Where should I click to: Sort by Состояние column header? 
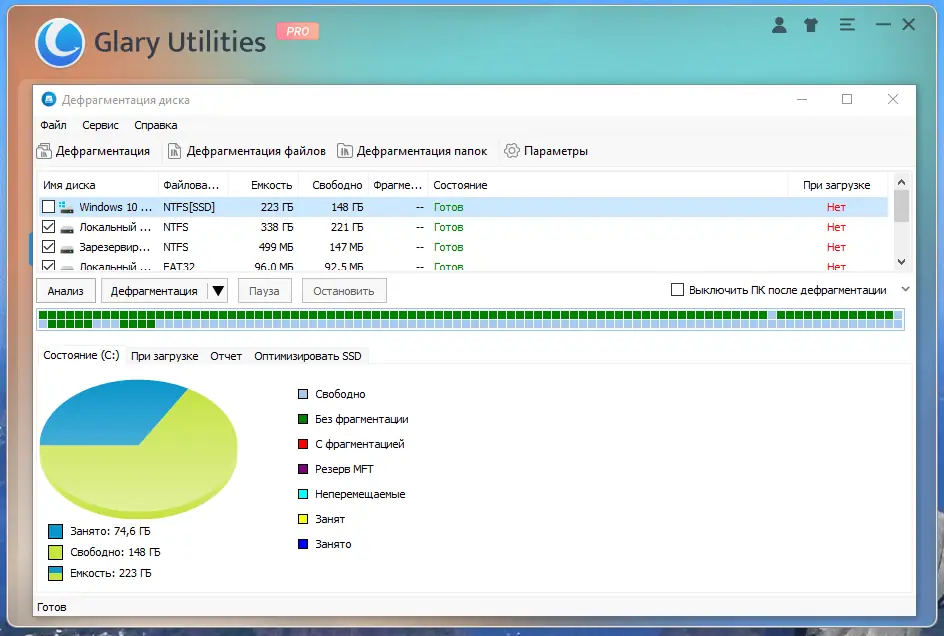click(x=607, y=185)
